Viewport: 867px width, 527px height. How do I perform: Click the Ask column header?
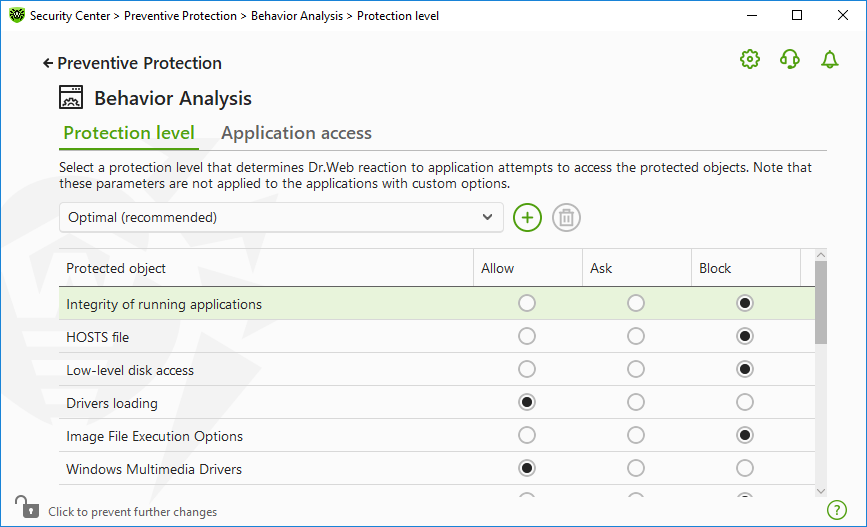click(x=636, y=268)
